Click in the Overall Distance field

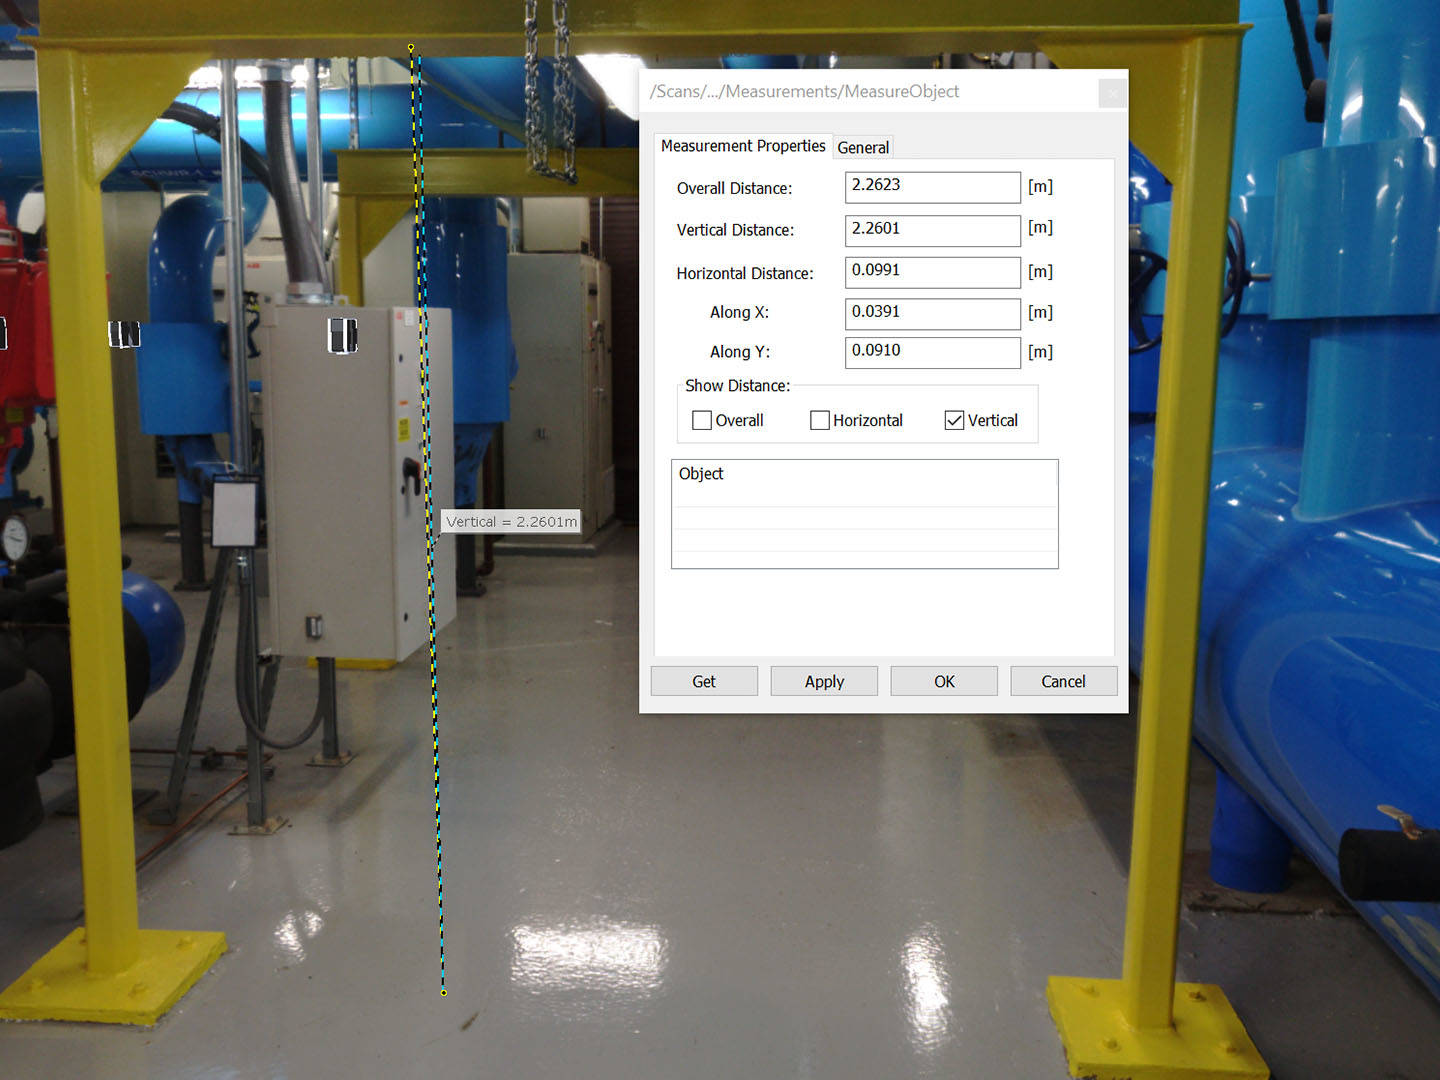pos(932,187)
